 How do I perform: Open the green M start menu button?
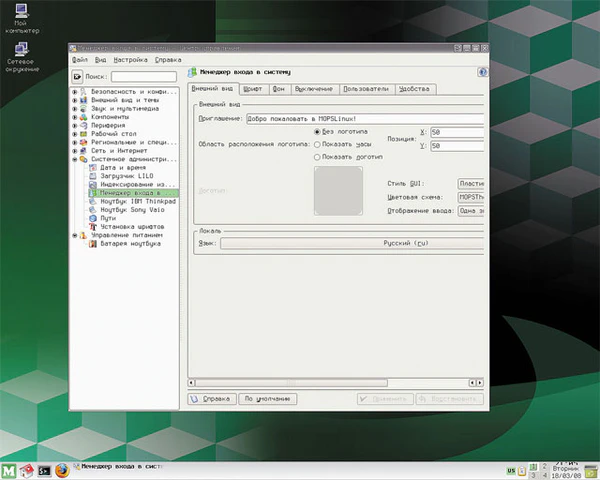pyautogui.click(x=10, y=468)
